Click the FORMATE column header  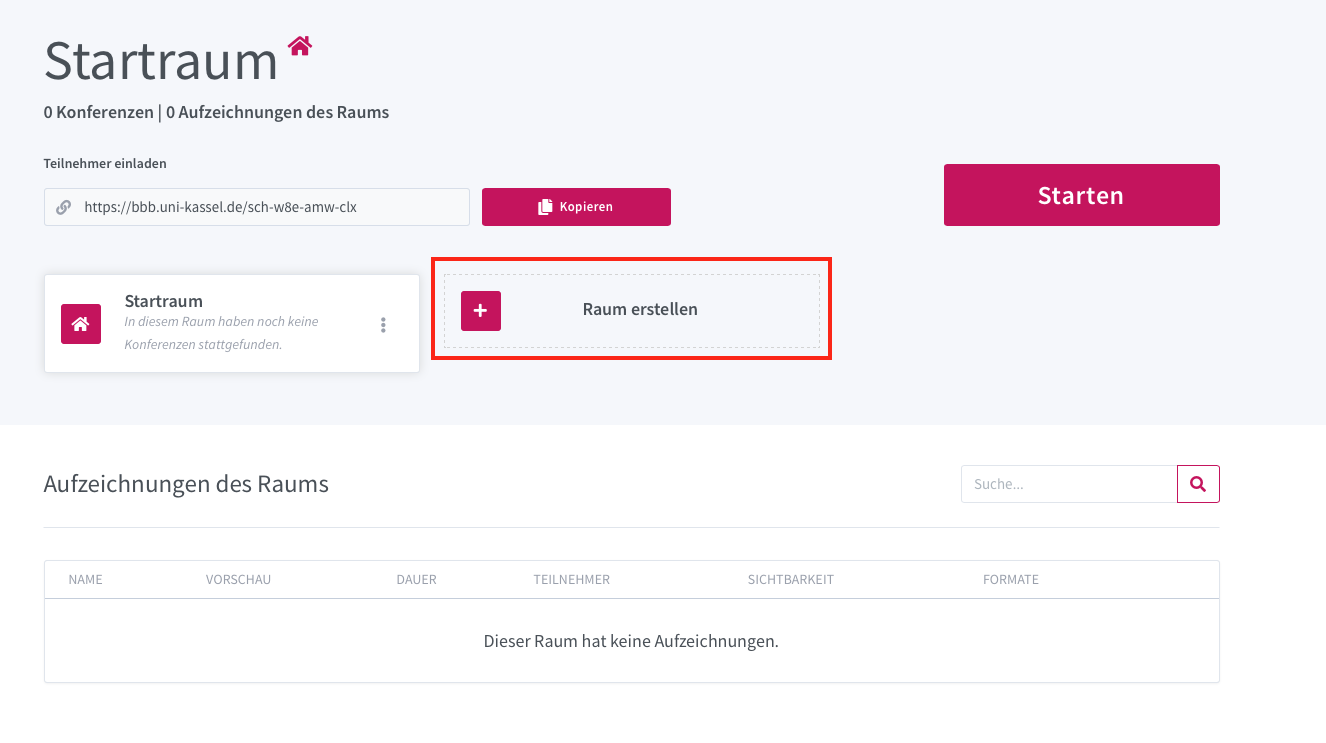point(1010,580)
